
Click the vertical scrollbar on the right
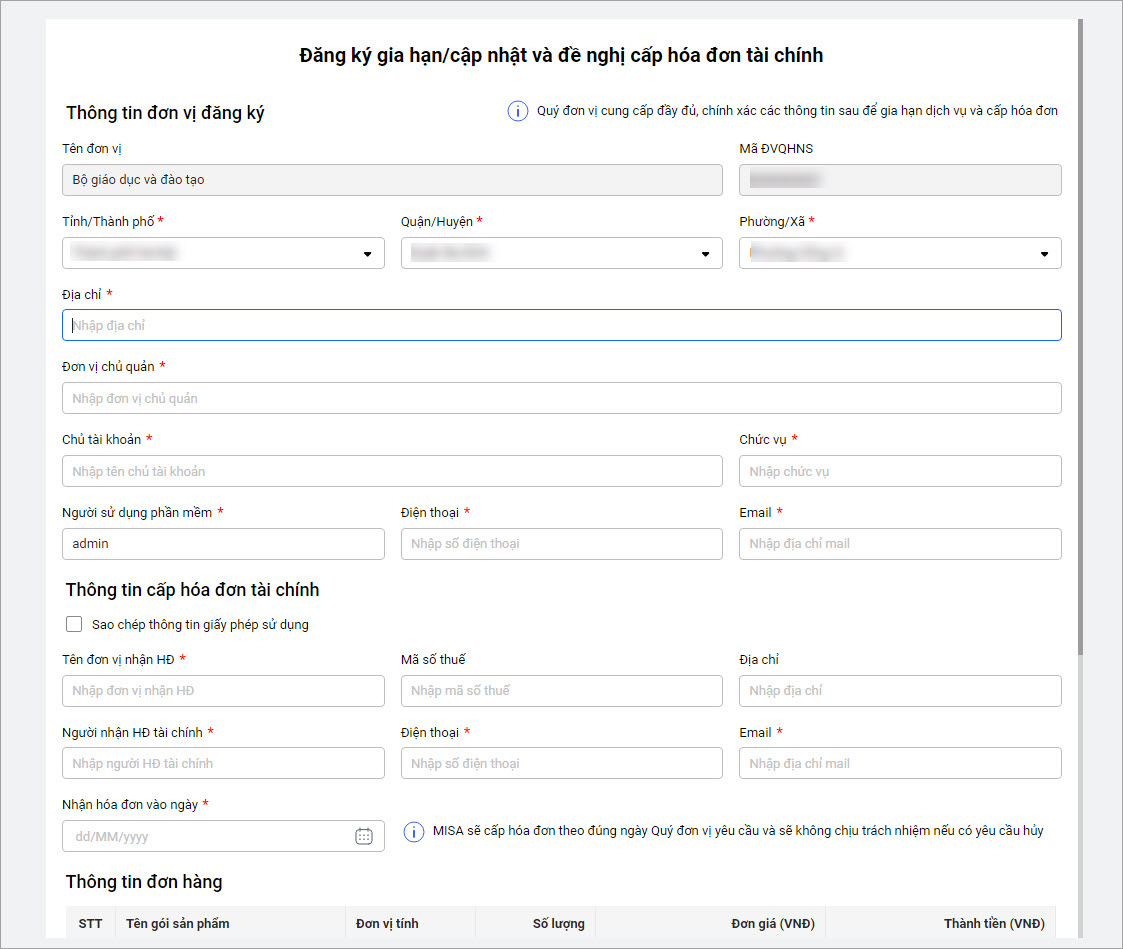pyautogui.click(x=1080, y=340)
